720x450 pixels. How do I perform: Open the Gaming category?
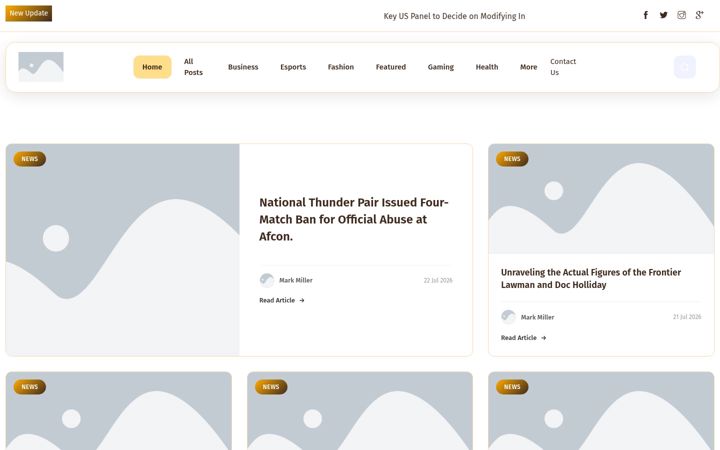pyautogui.click(x=441, y=67)
